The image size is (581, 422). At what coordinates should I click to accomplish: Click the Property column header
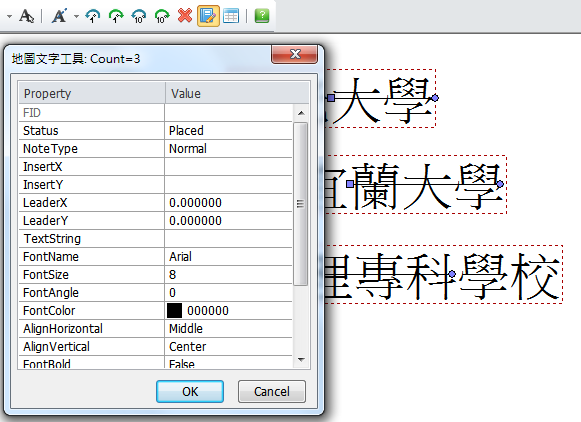coord(92,93)
